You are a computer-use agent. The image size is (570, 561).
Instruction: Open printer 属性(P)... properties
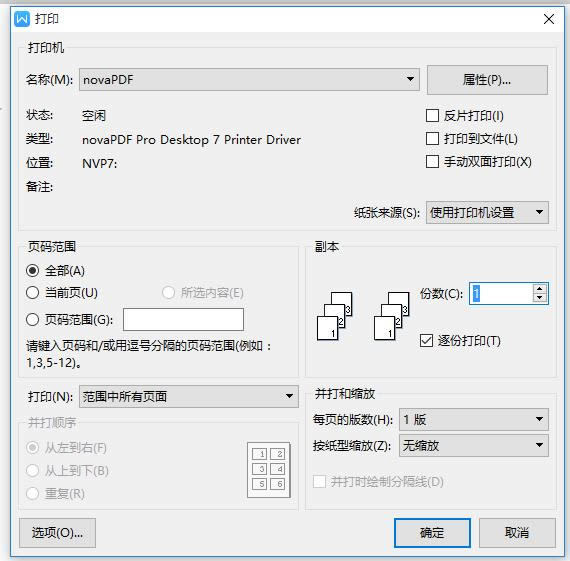pyautogui.click(x=487, y=80)
